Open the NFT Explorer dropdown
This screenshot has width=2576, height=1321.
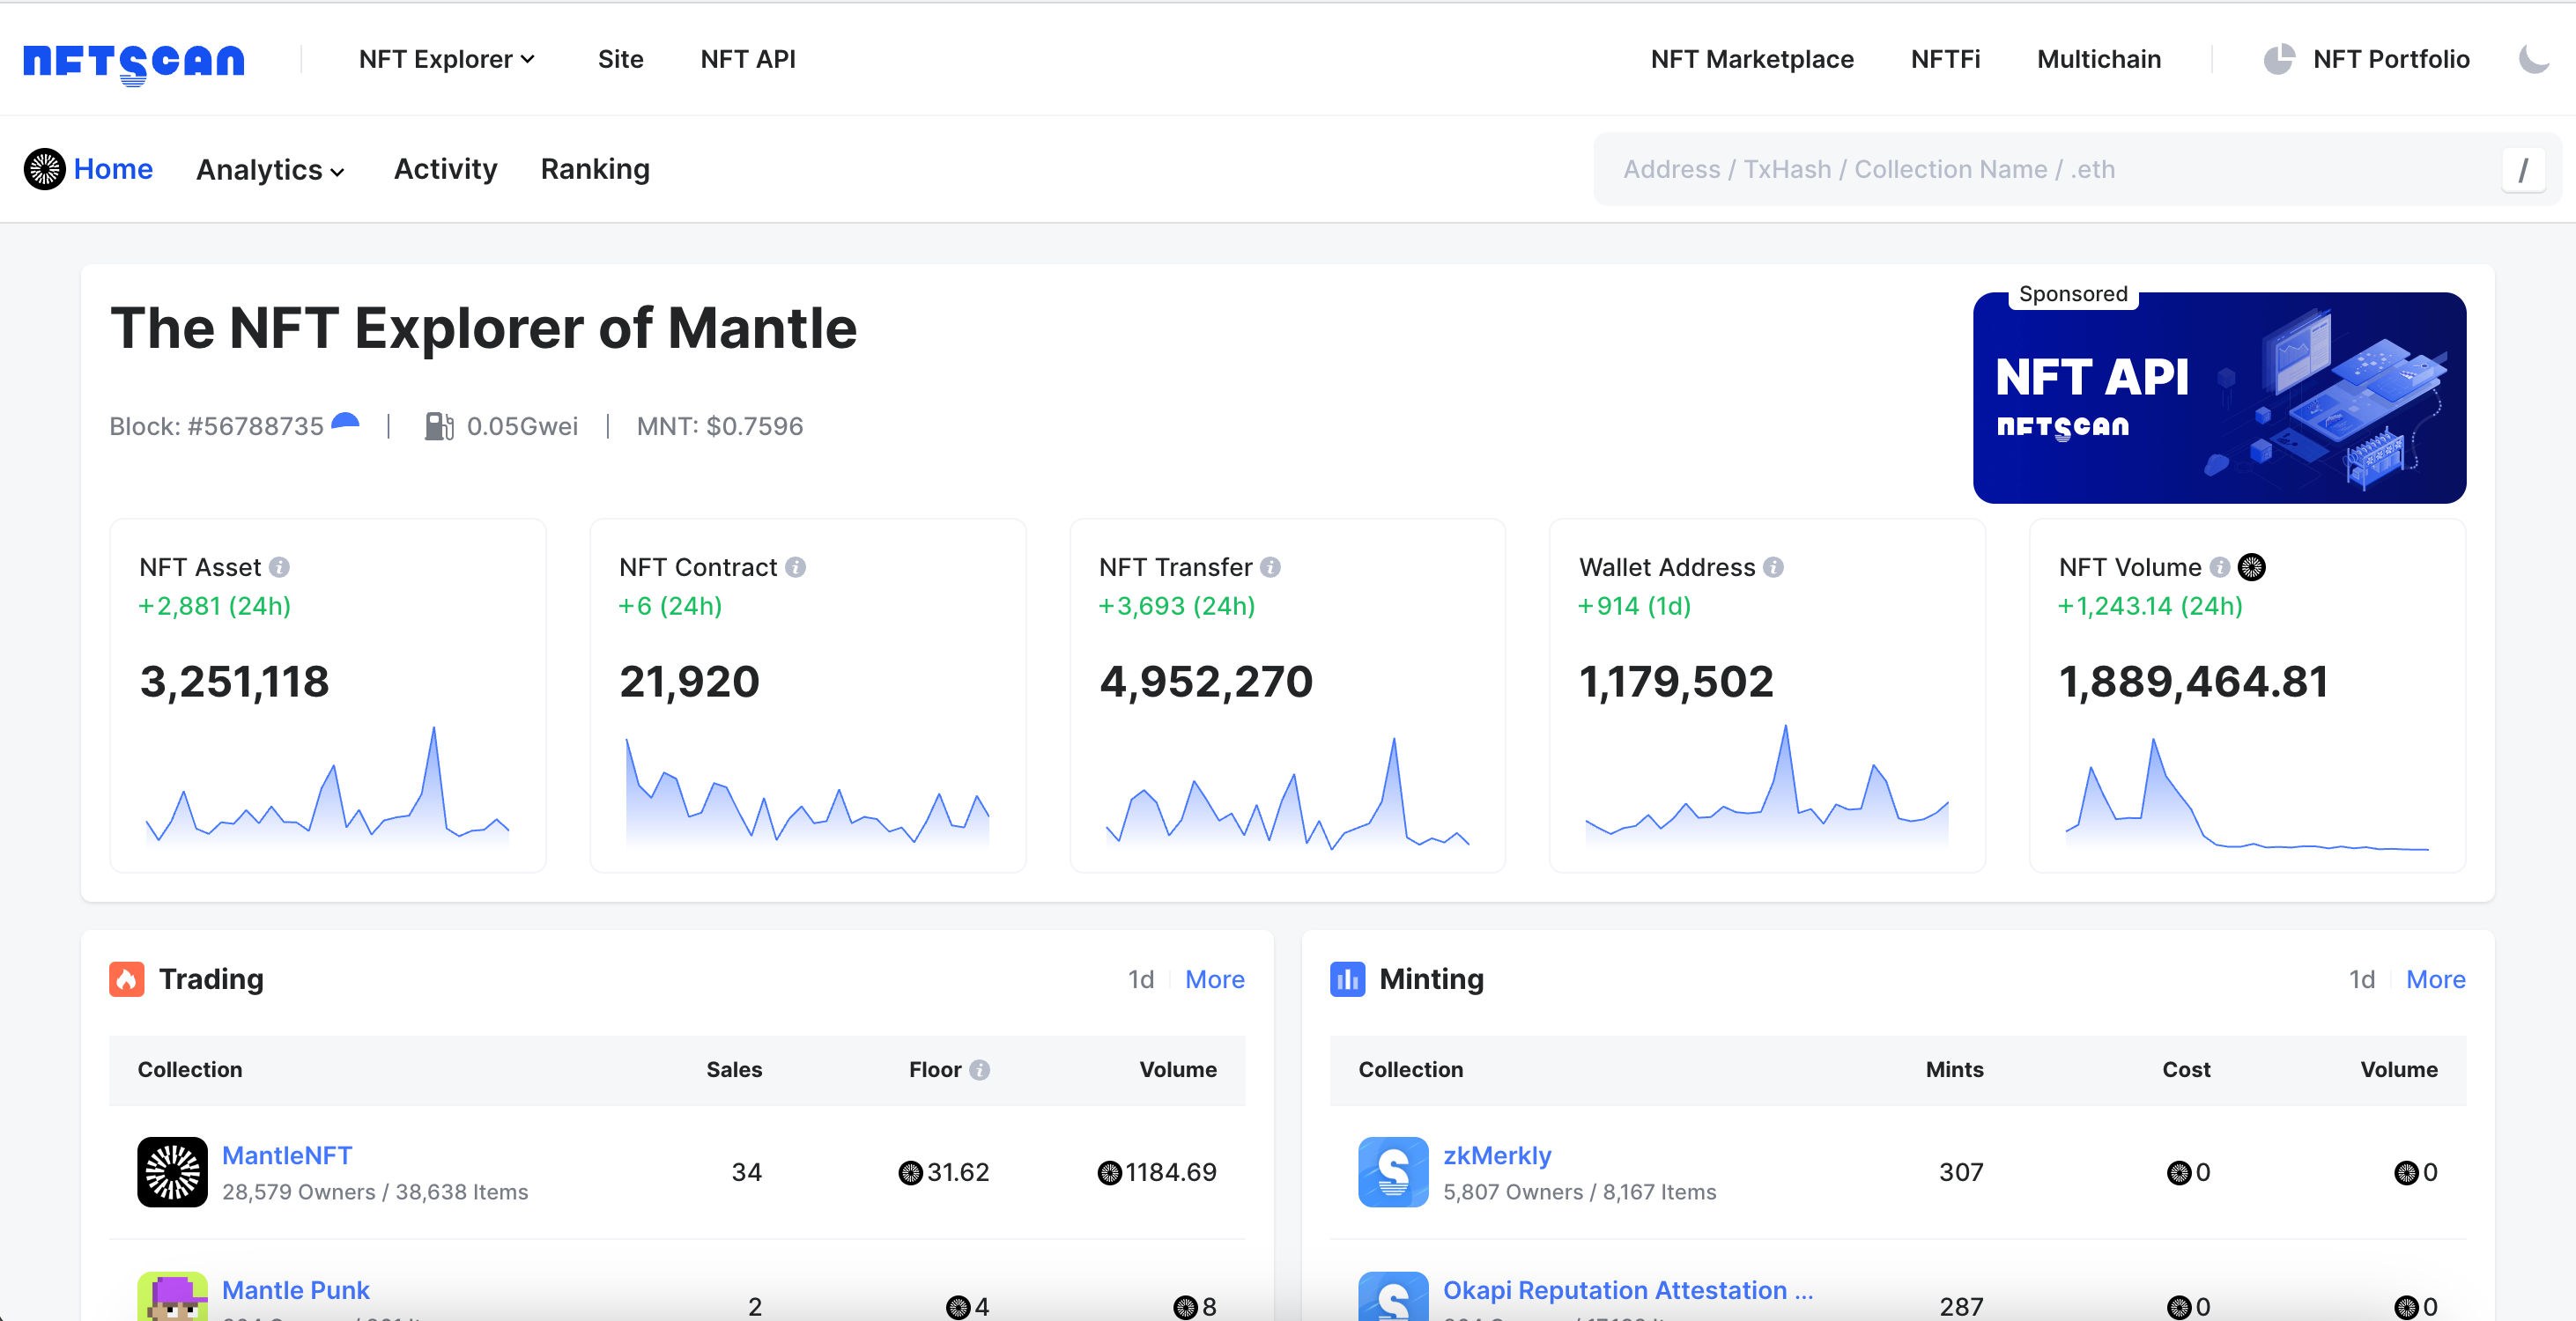pos(447,59)
